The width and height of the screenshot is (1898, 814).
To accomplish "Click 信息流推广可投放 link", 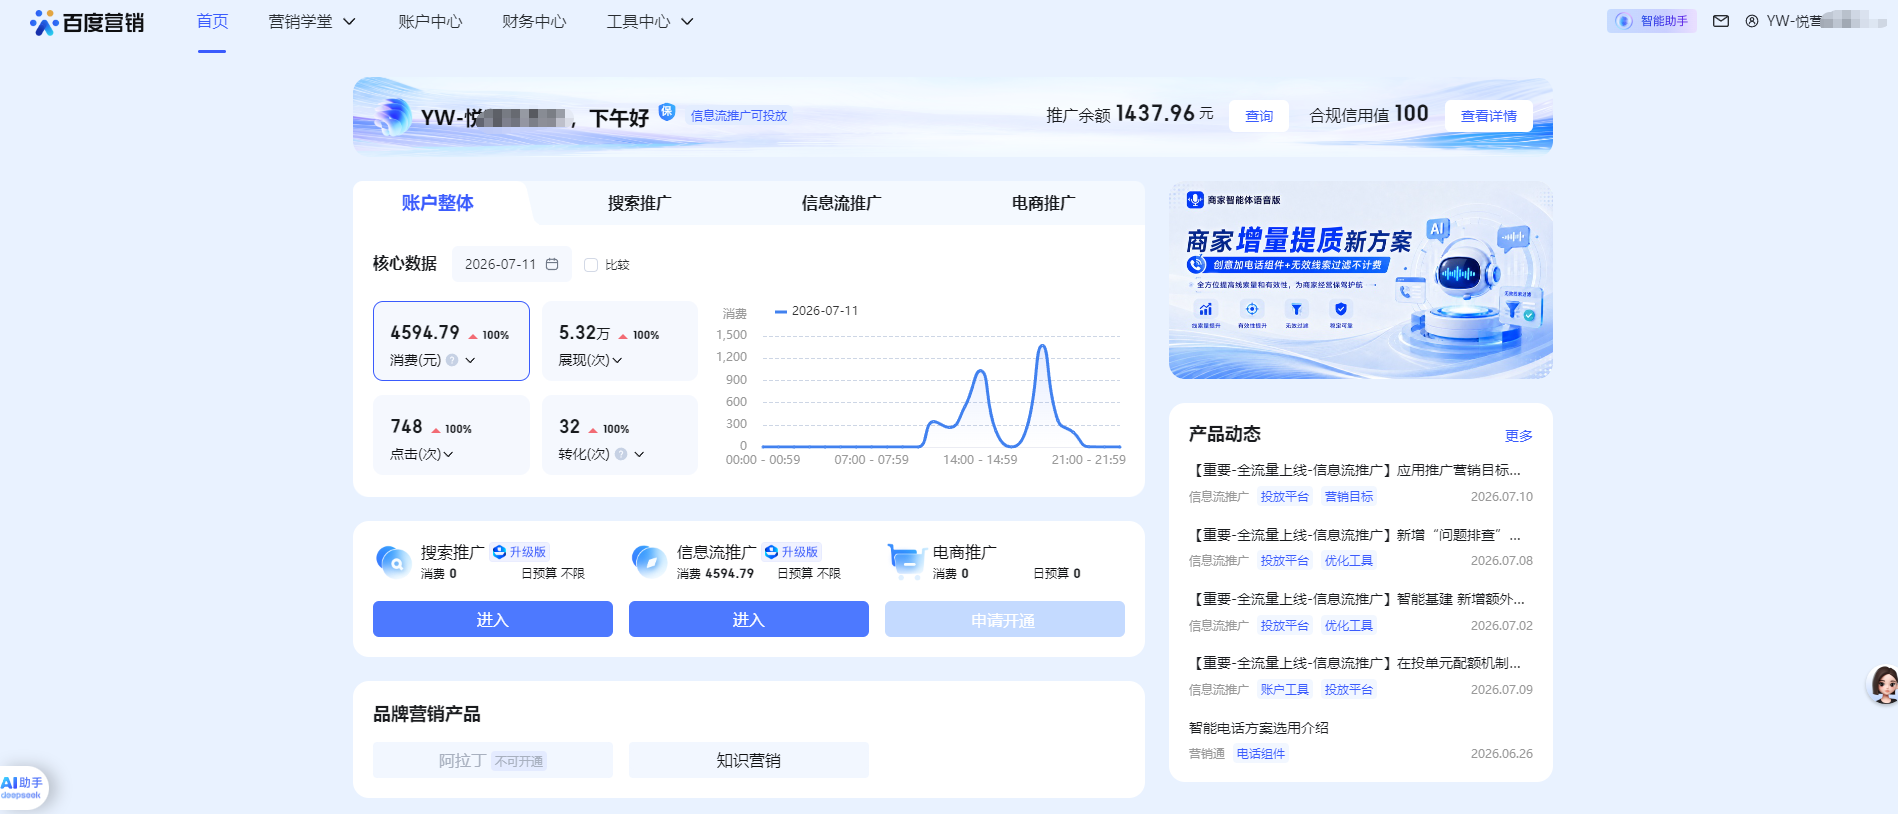I will click(739, 116).
